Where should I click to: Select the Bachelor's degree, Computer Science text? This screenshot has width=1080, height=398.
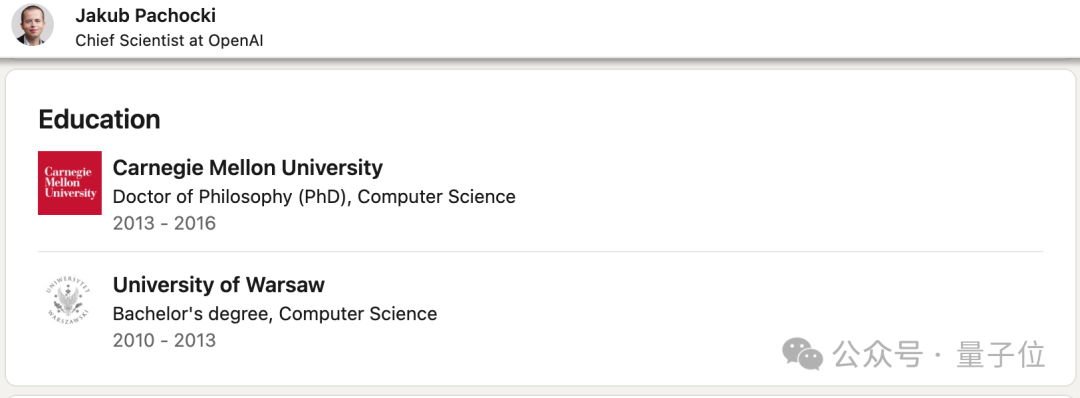(x=275, y=314)
